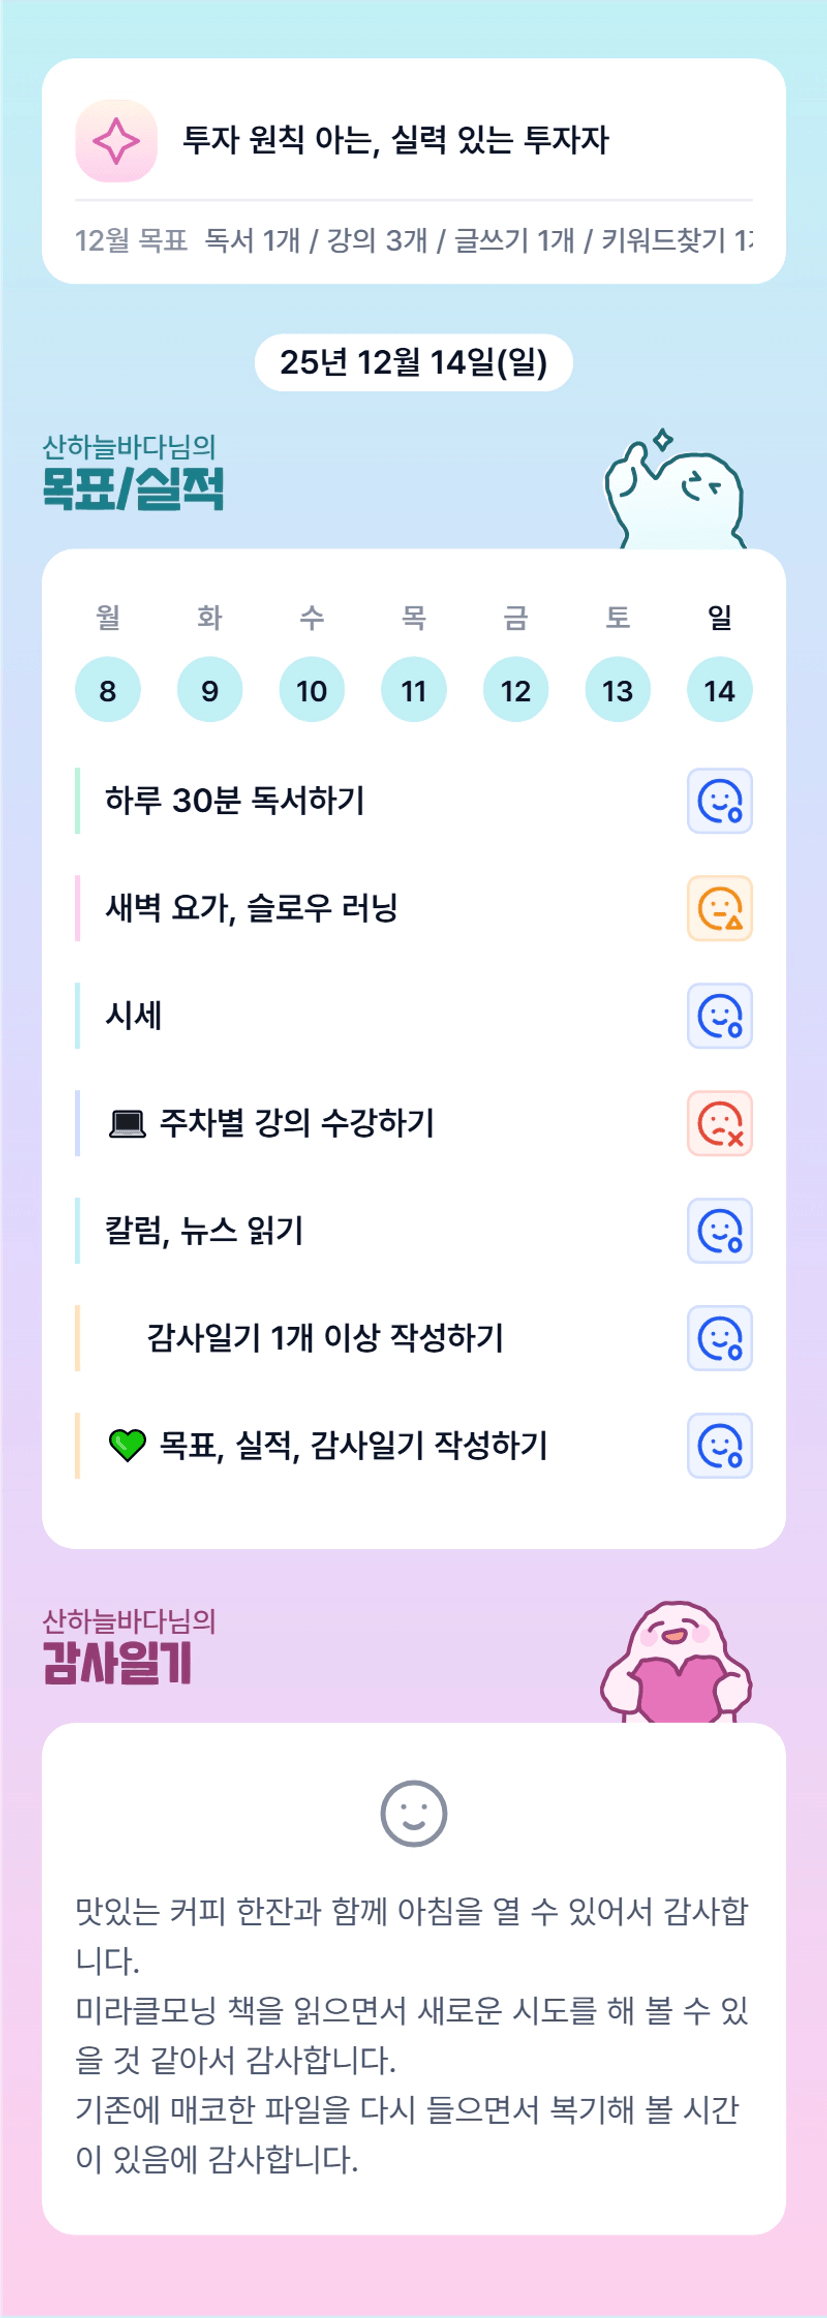Click status face icon for 칼럼, 뉴스 읽기
827x2318 pixels.
pyautogui.click(x=719, y=1231)
